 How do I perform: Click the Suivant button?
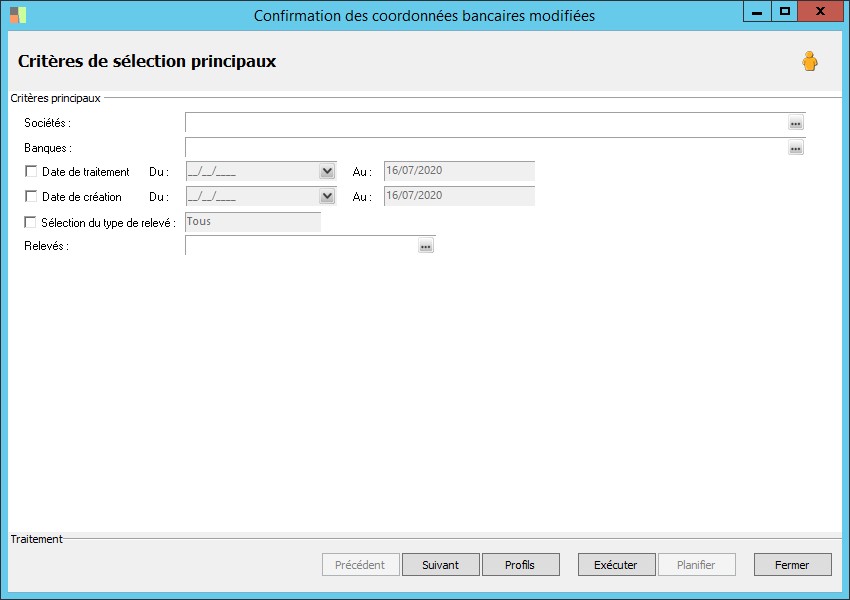441,565
